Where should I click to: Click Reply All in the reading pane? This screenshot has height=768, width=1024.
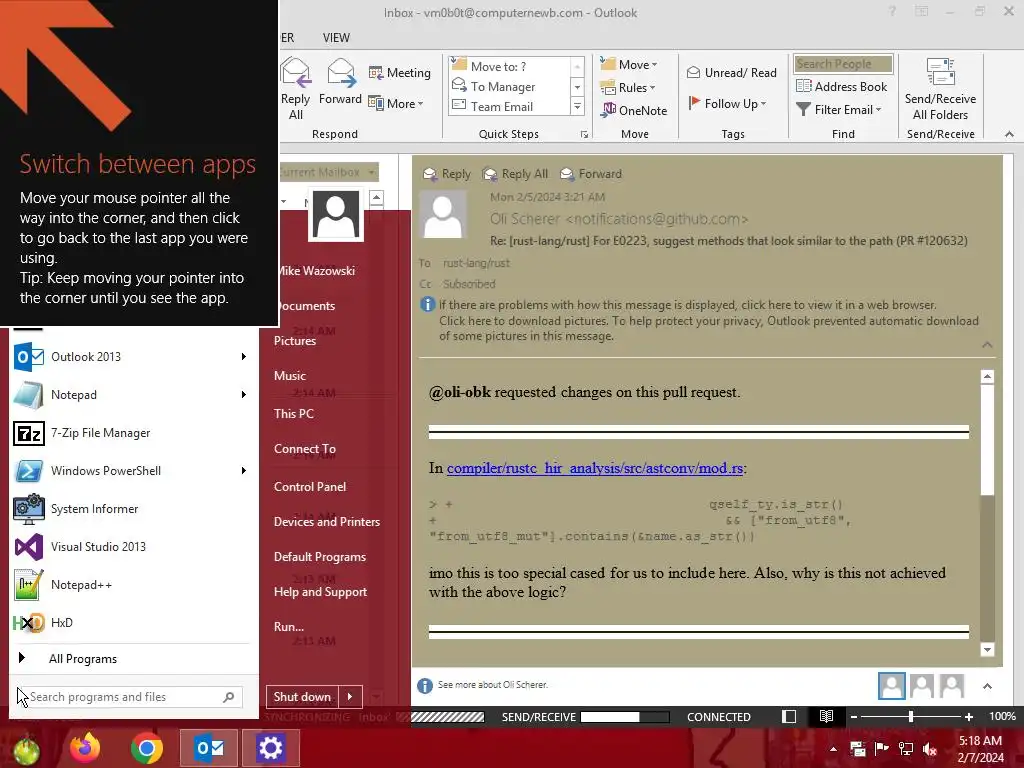click(x=516, y=174)
